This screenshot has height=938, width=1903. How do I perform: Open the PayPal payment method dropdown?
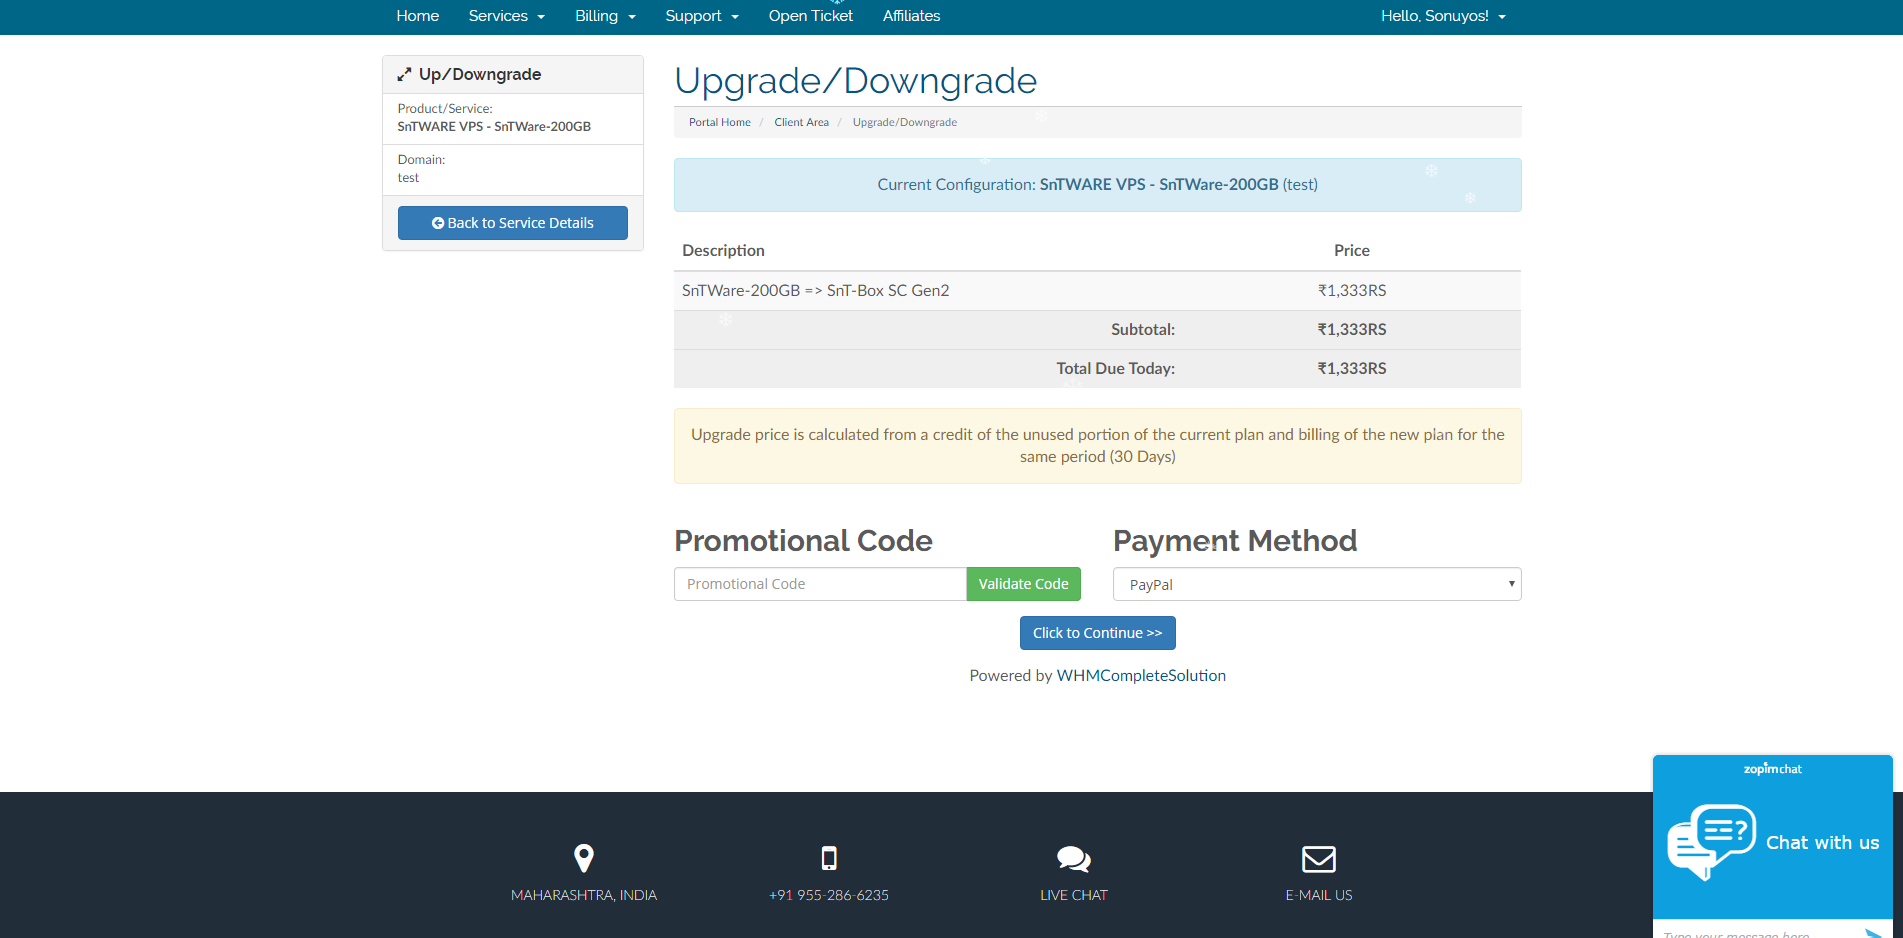tap(1317, 584)
